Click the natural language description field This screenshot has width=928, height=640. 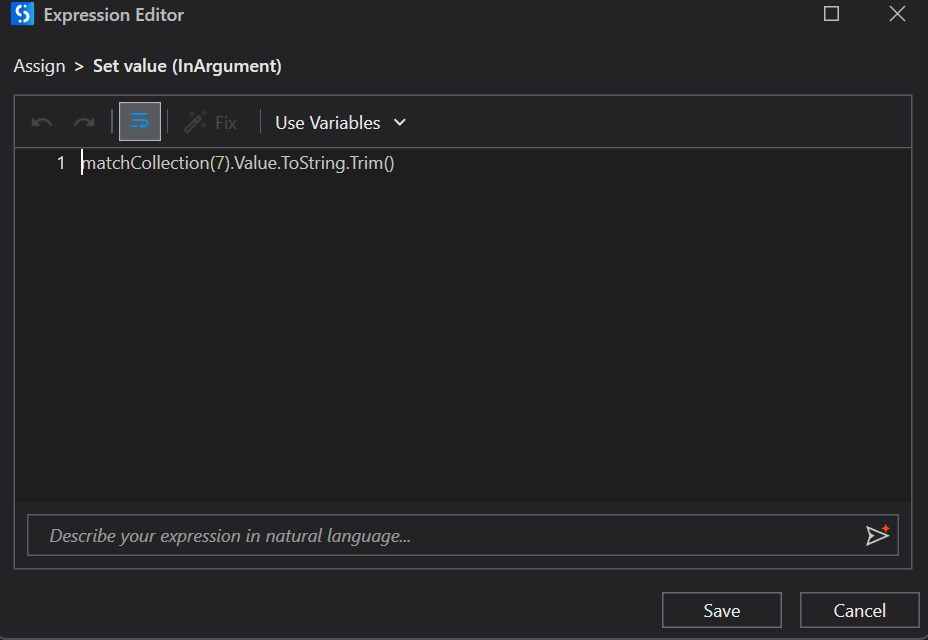click(400, 535)
